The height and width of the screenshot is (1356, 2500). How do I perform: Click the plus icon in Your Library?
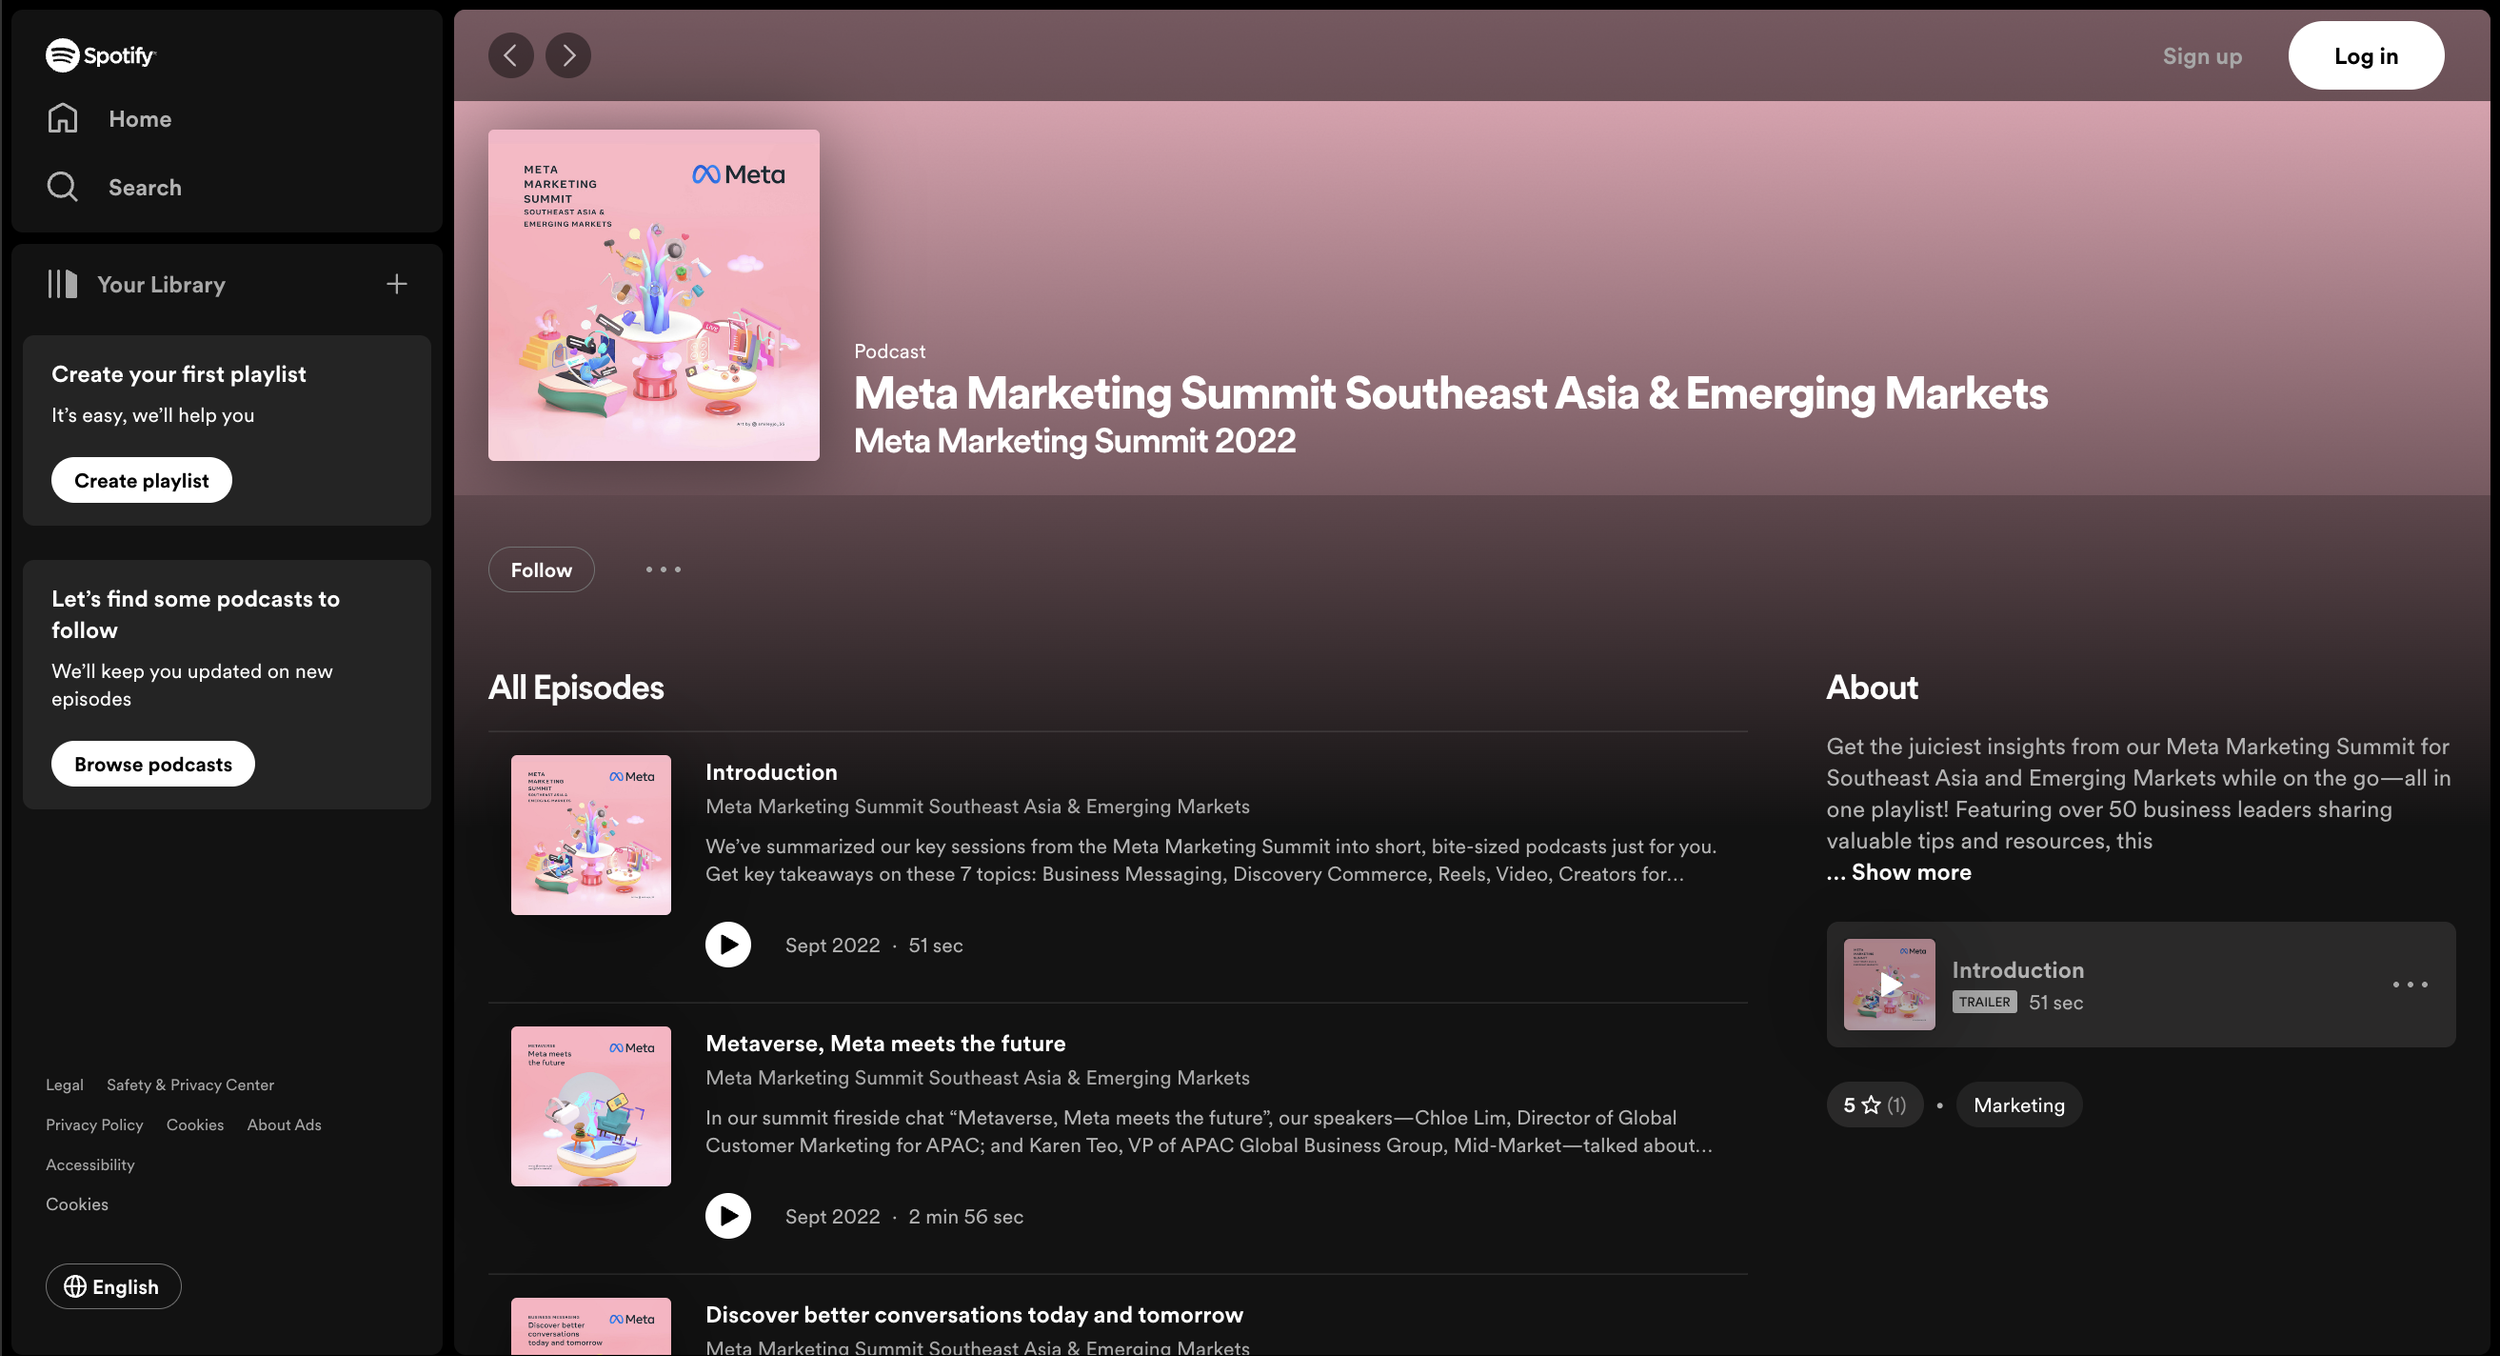pyautogui.click(x=396, y=284)
